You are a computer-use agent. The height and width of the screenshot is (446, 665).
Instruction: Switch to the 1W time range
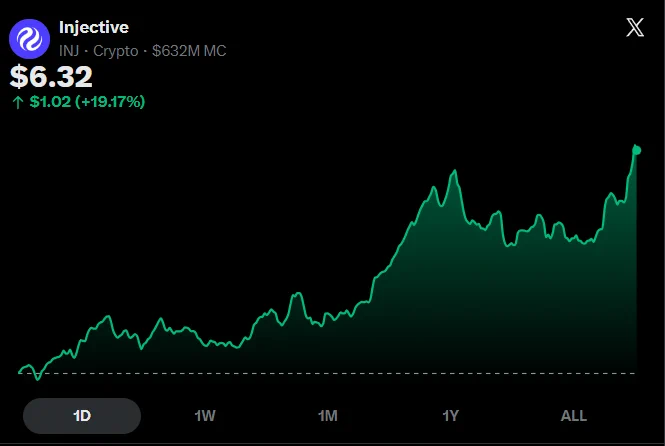coord(205,416)
